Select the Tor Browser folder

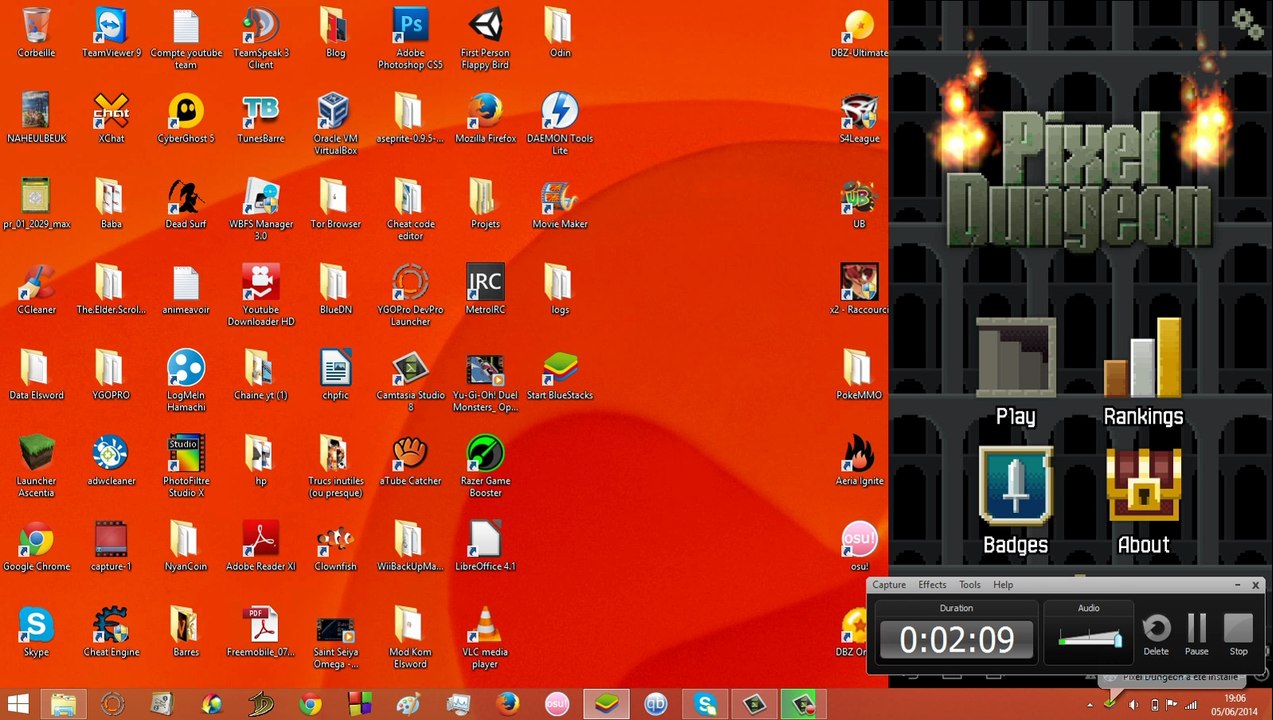[x=335, y=198]
